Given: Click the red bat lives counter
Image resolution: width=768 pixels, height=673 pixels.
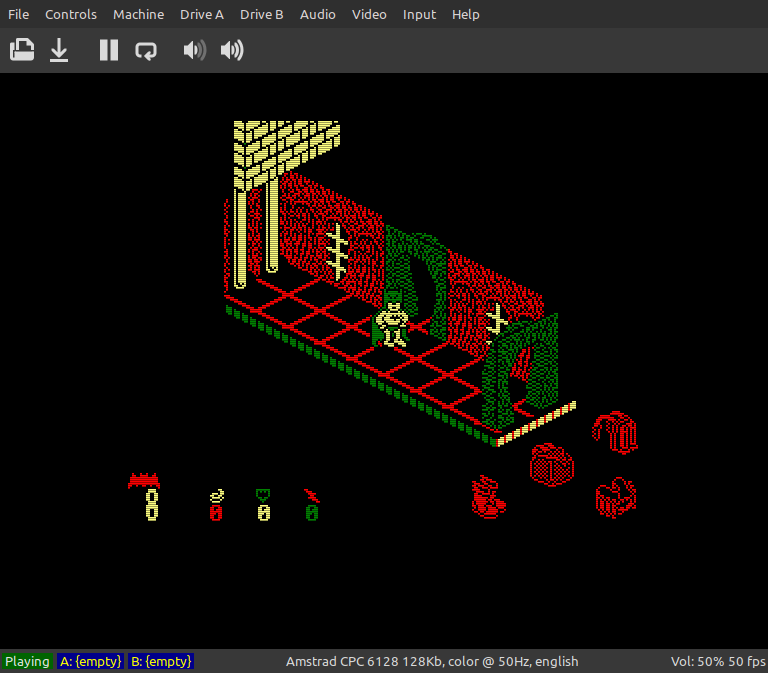Looking at the screenshot, I should (x=144, y=496).
